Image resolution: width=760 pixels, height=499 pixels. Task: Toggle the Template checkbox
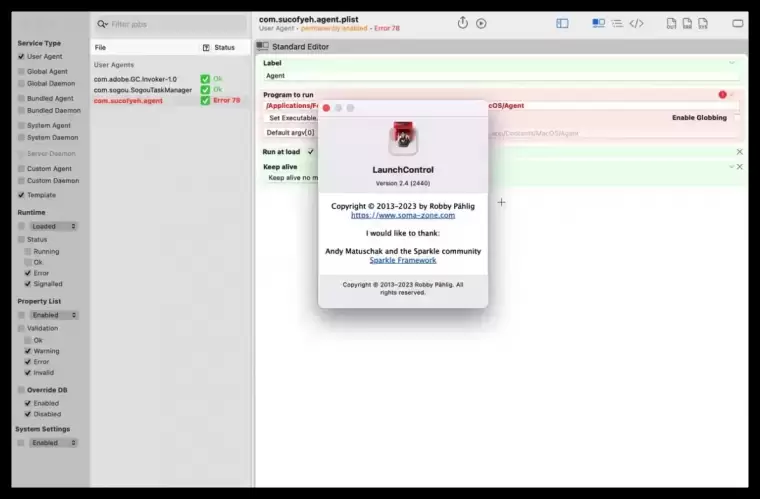coord(21,195)
